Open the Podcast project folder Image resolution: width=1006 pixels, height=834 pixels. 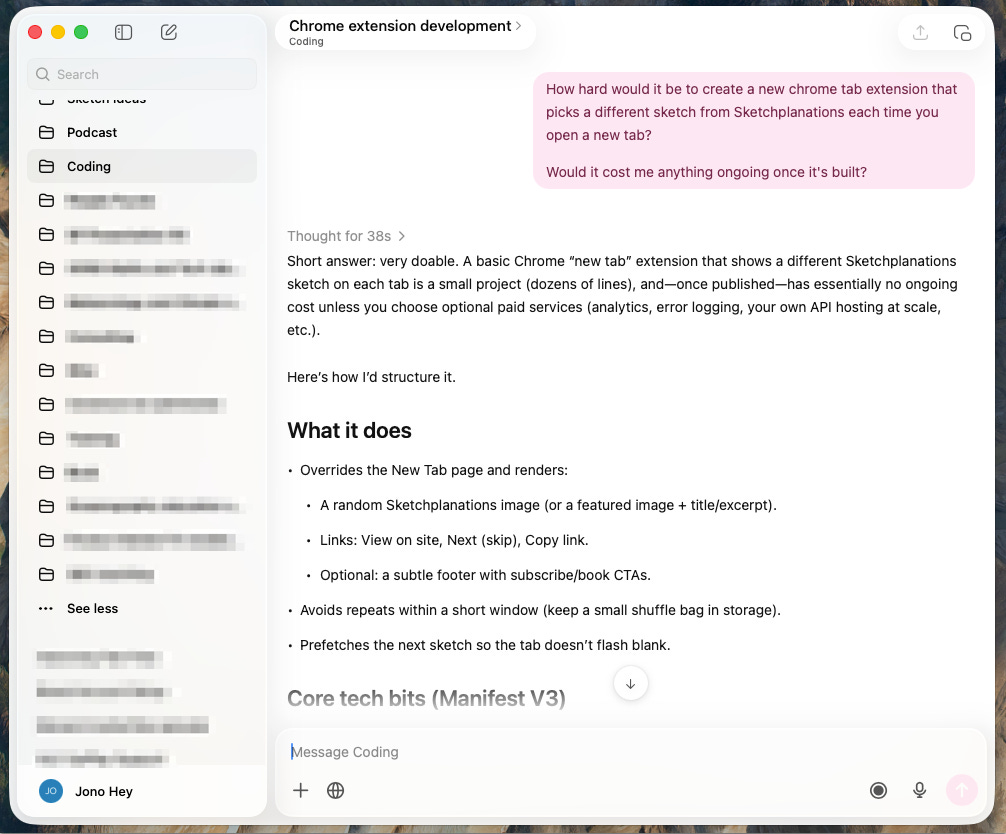pyautogui.click(x=142, y=132)
